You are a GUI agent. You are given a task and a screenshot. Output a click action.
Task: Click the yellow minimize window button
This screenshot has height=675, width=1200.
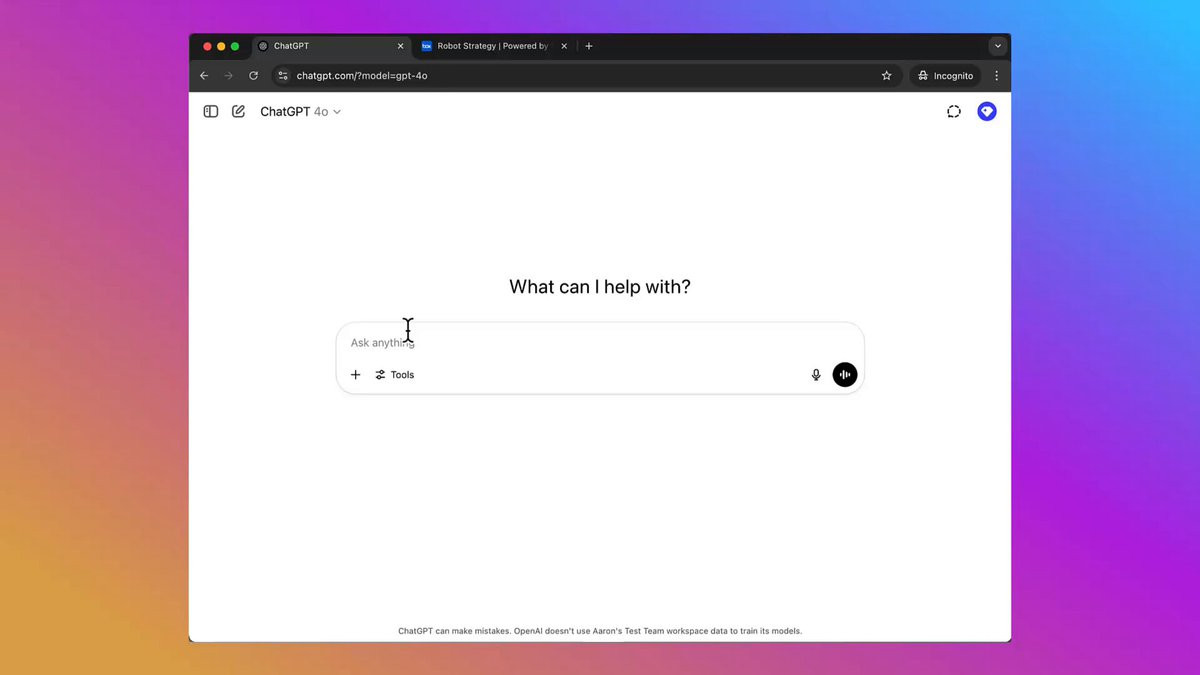tap(221, 46)
